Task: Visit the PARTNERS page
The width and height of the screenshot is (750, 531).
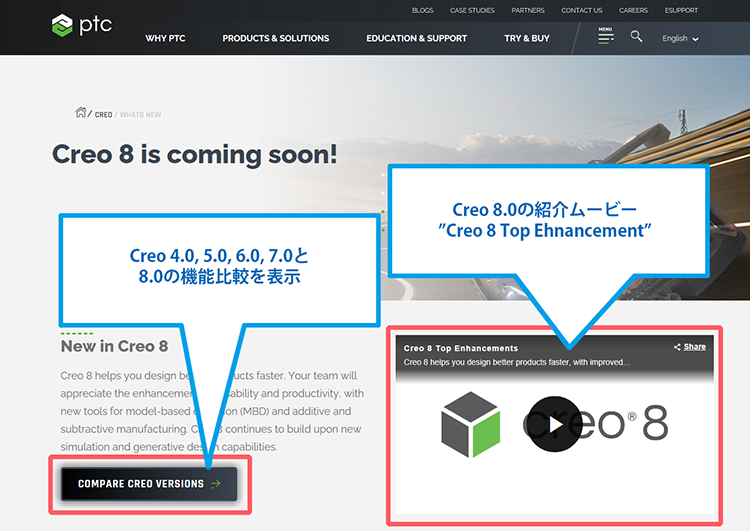Action: [528, 11]
